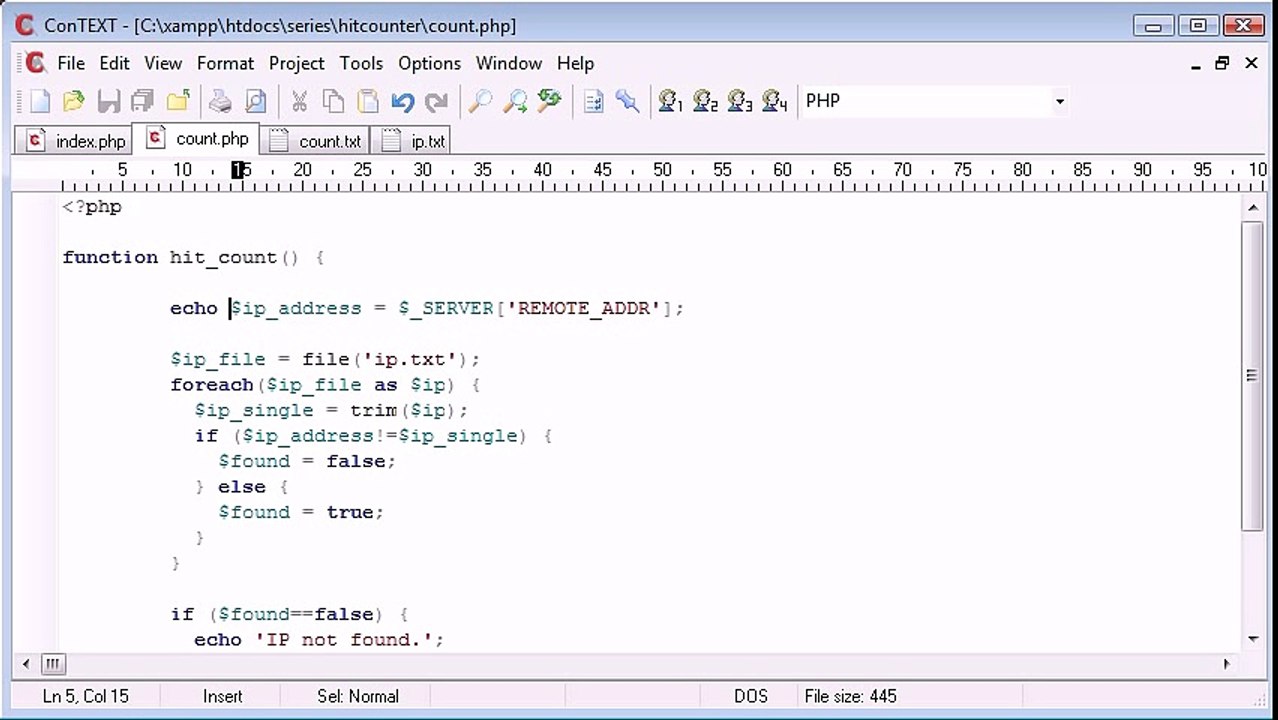Viewport: 1278px width, 720px height.
Task: Click Find Next magnifier icon
Action: [x=514, y=101]
